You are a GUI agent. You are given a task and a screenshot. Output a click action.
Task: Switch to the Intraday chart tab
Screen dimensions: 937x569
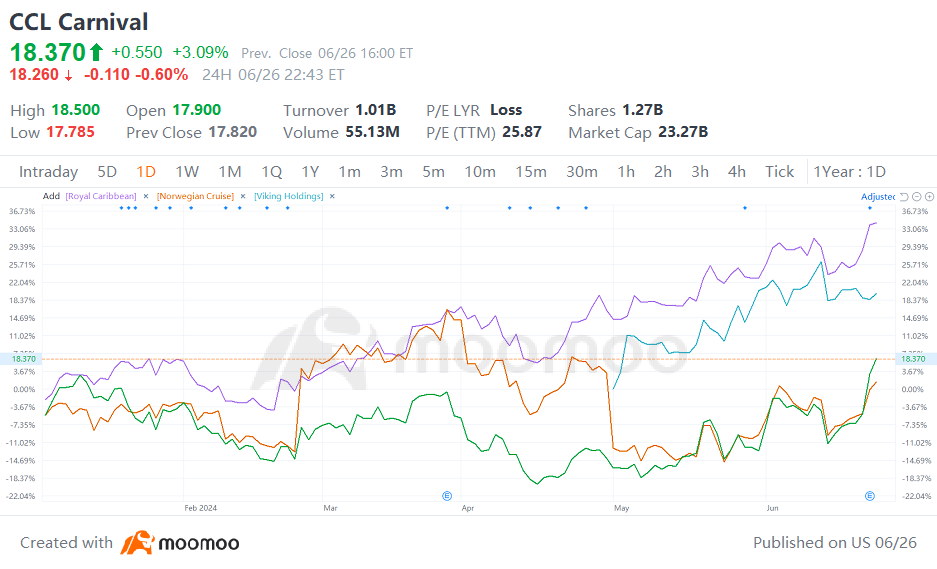[48, 172]
